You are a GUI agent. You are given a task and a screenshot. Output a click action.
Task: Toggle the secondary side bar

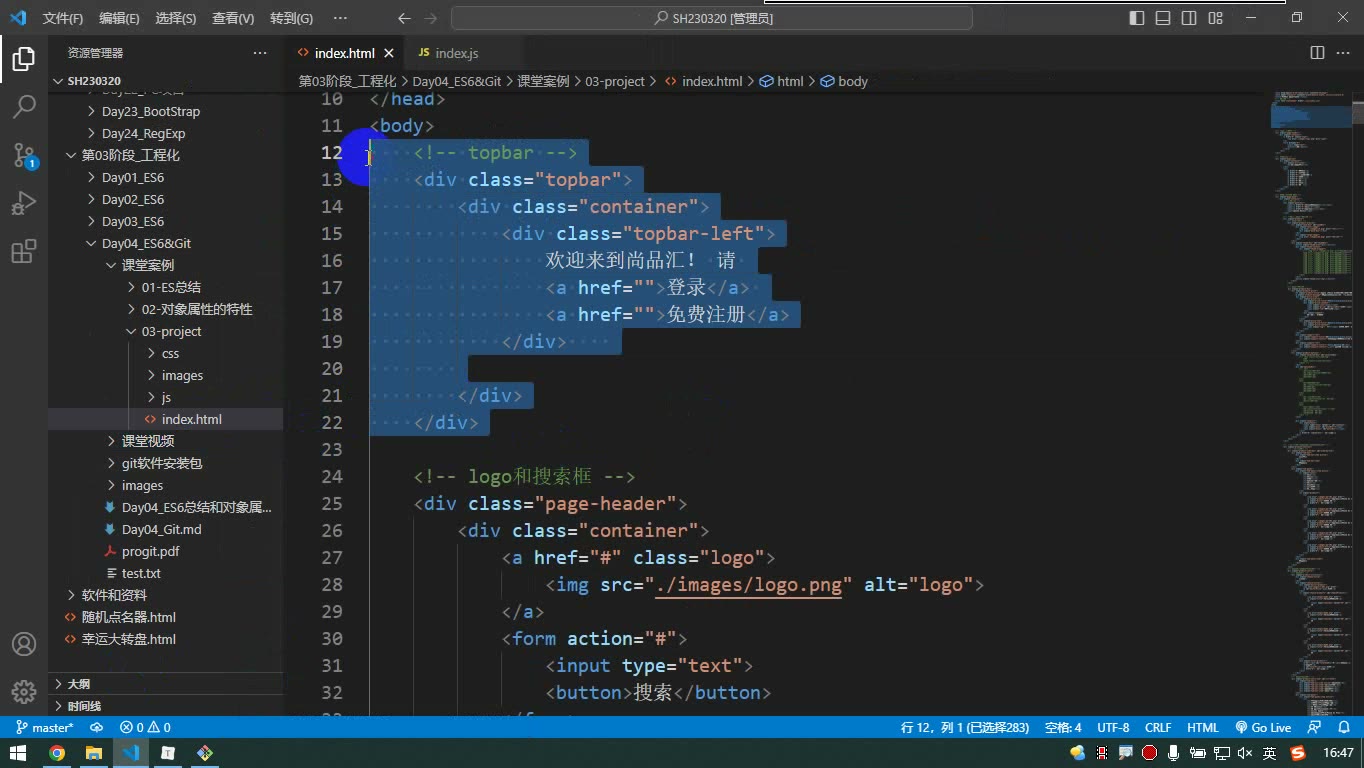(1189, 18)
